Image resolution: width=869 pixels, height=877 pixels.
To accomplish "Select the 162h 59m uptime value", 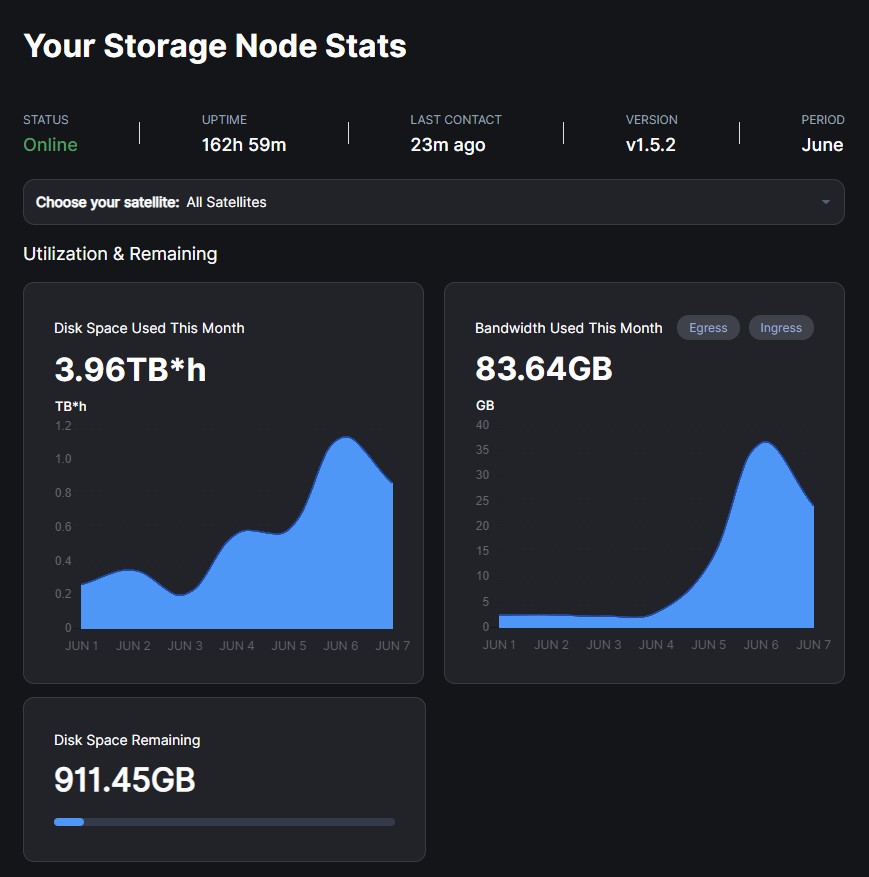I will [244, 145].
